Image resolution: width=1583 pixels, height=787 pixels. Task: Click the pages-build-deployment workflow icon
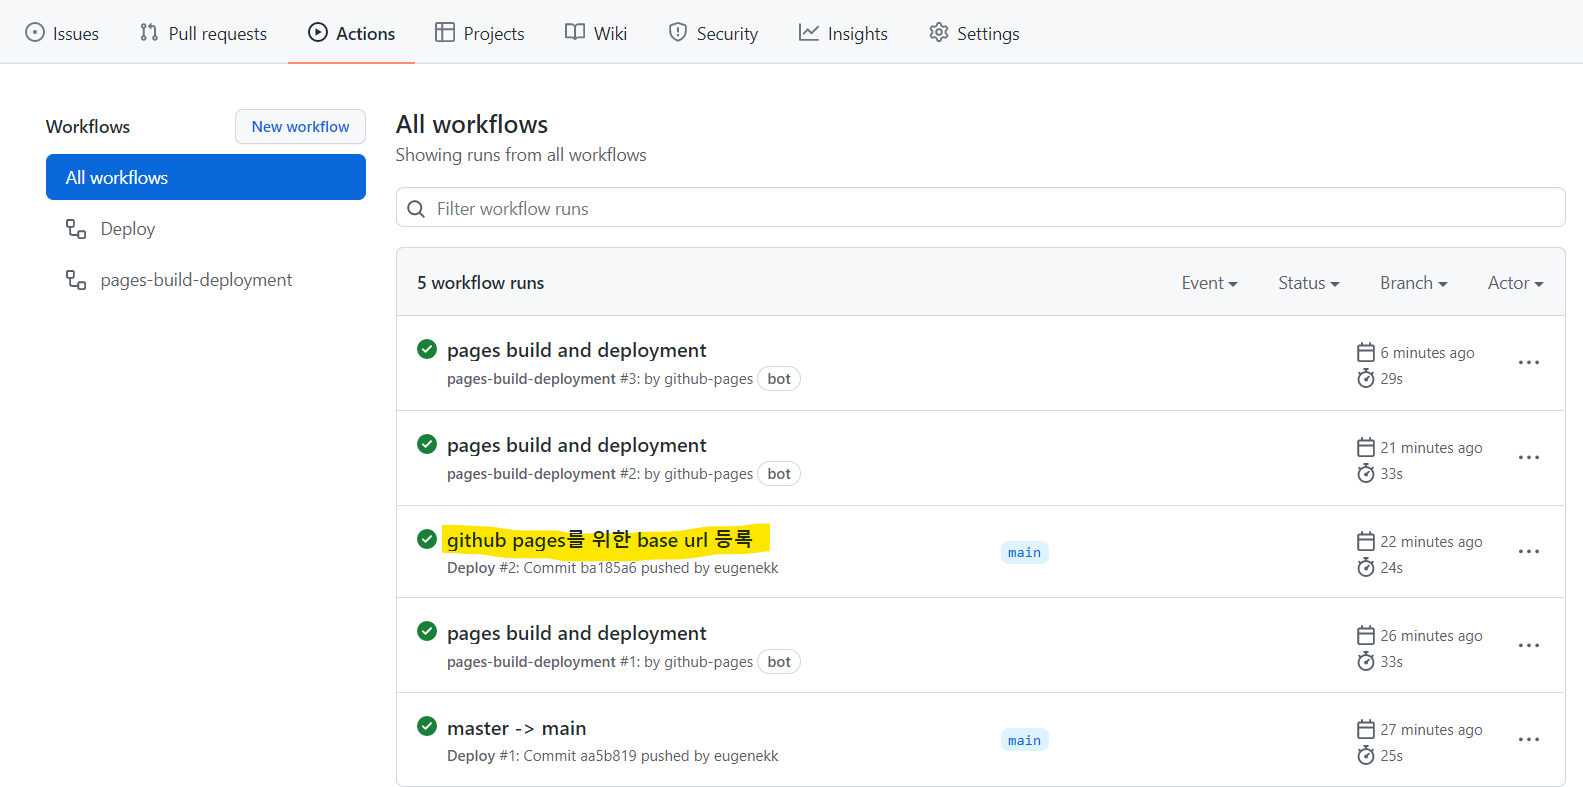pos(76,280)
